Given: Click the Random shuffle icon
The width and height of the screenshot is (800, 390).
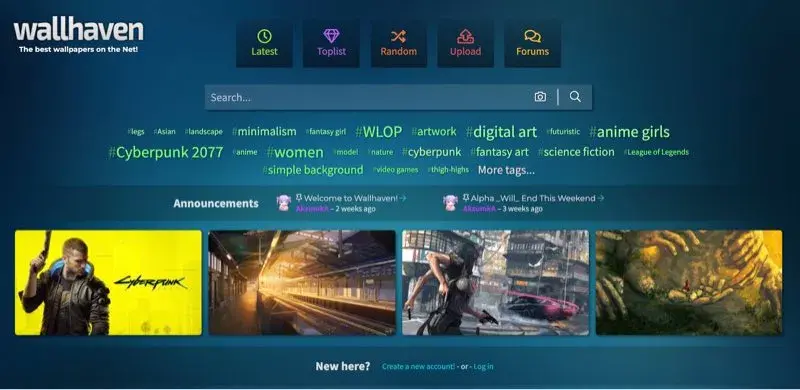Looking at the screenshot, I should tap(398, 36).
